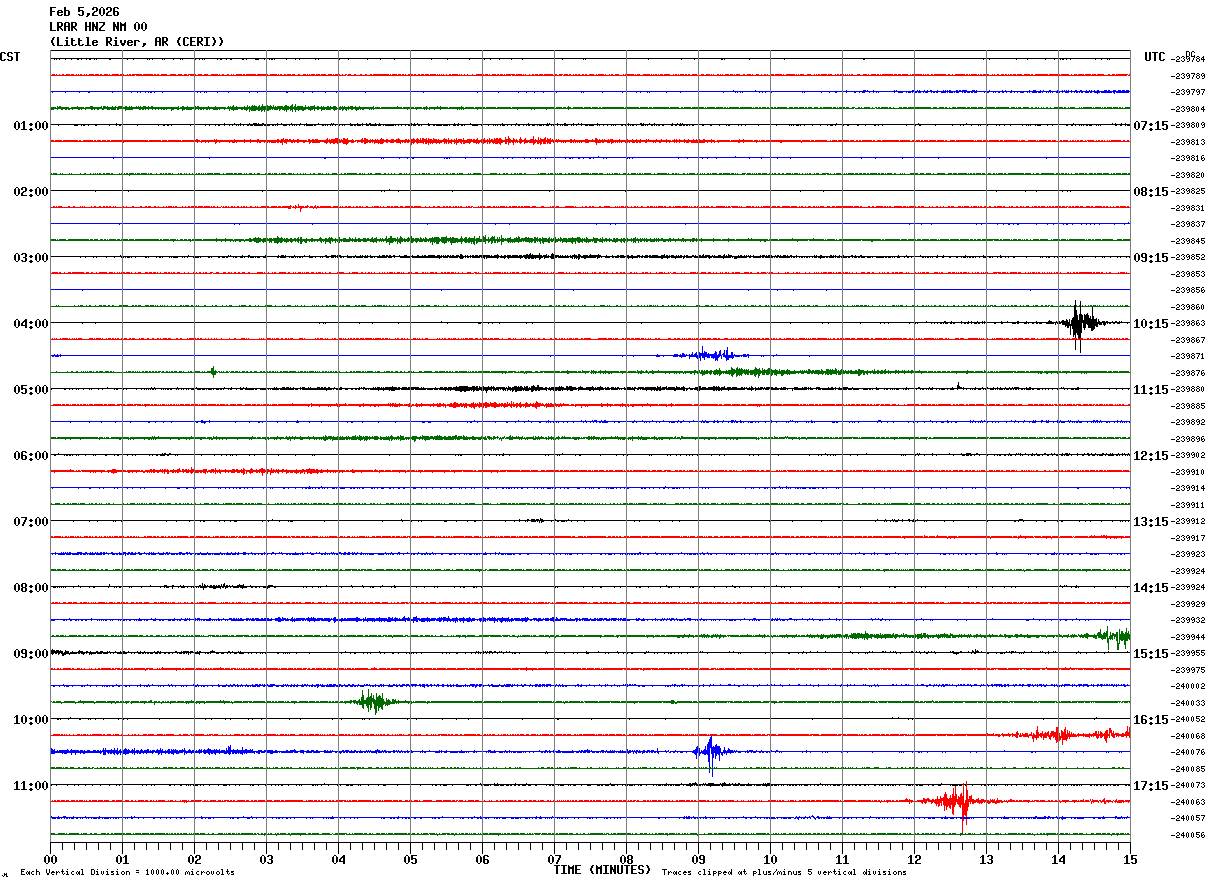Click the green seismic burst near minute 4.5 below 09:00
Image resolution: width=1210 pixels, height=886 pixels.
[374, 701]
